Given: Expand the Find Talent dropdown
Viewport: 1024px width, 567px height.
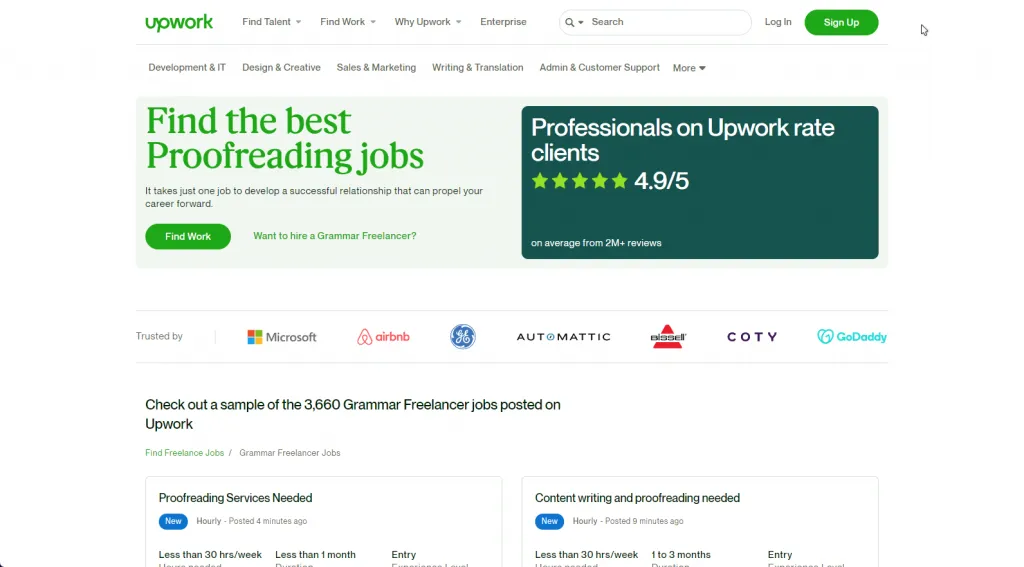Looking at the screenshot, I should click(272, 22).
